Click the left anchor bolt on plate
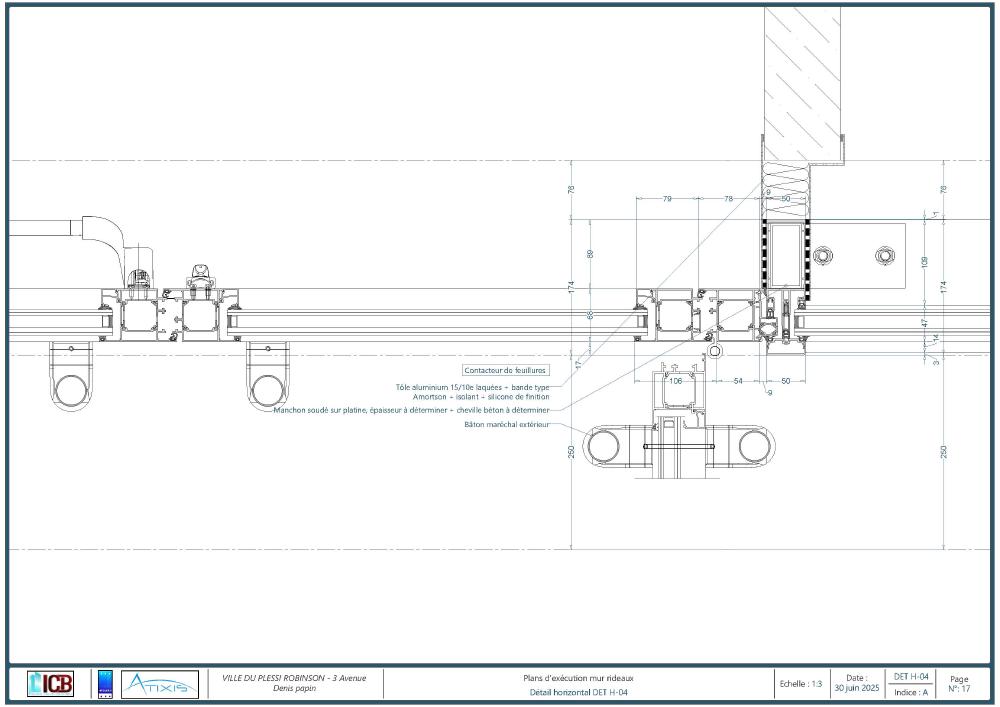The height and width of the screenshot is (707, 1000). coord(822,255)
